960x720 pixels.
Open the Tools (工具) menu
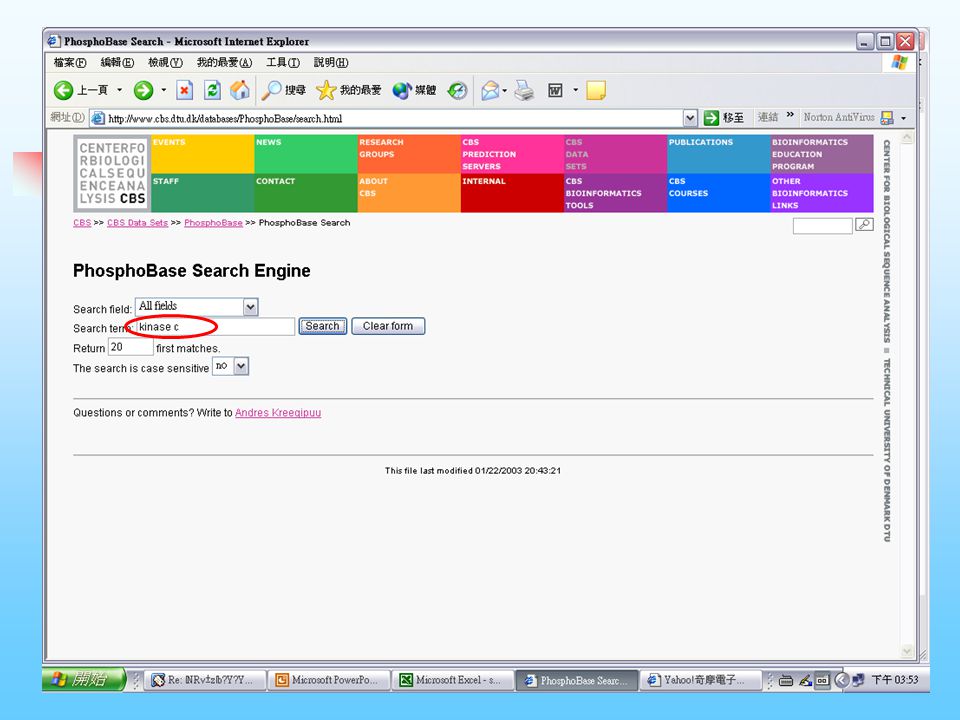(x=283, y=62)
